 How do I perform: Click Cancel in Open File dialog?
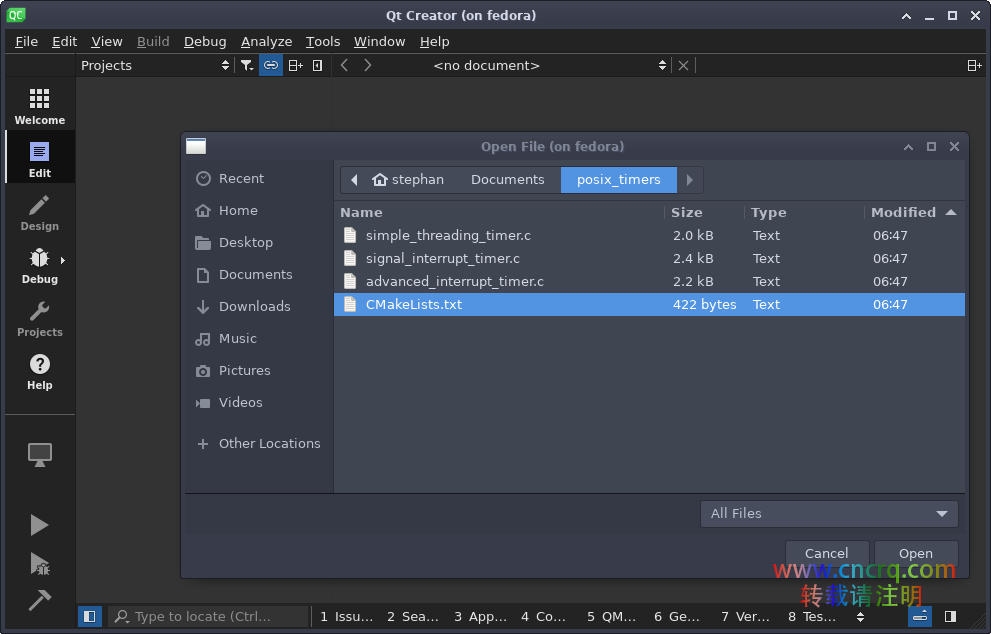827,554
